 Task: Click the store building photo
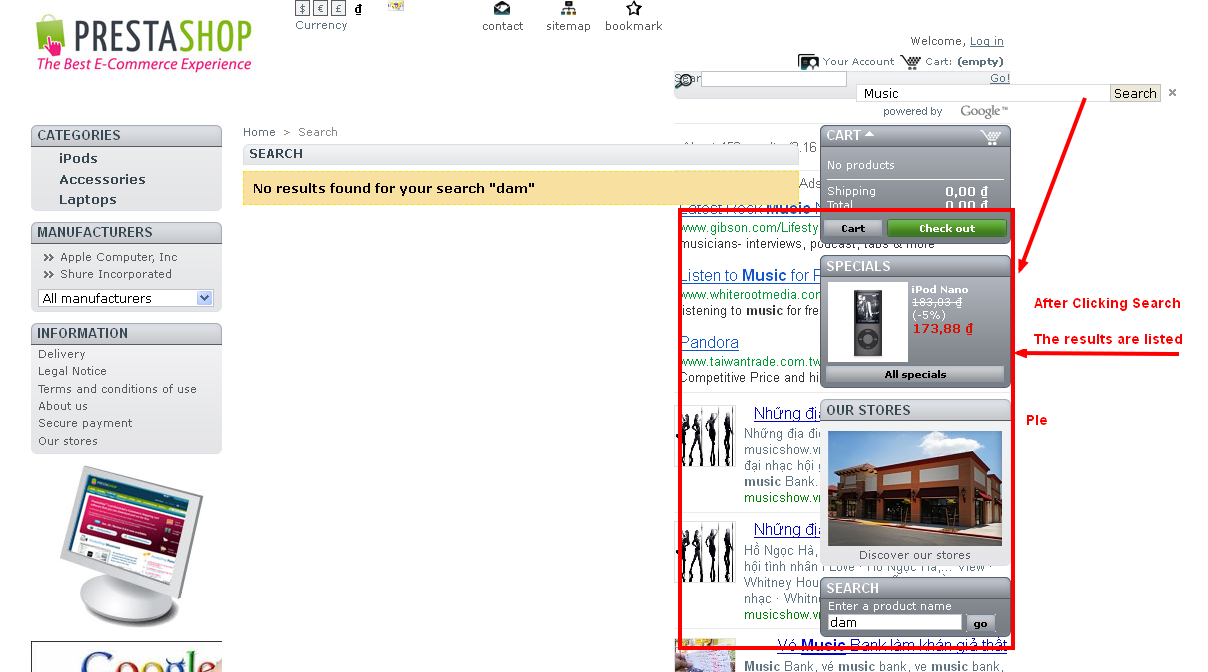point(915,489)
